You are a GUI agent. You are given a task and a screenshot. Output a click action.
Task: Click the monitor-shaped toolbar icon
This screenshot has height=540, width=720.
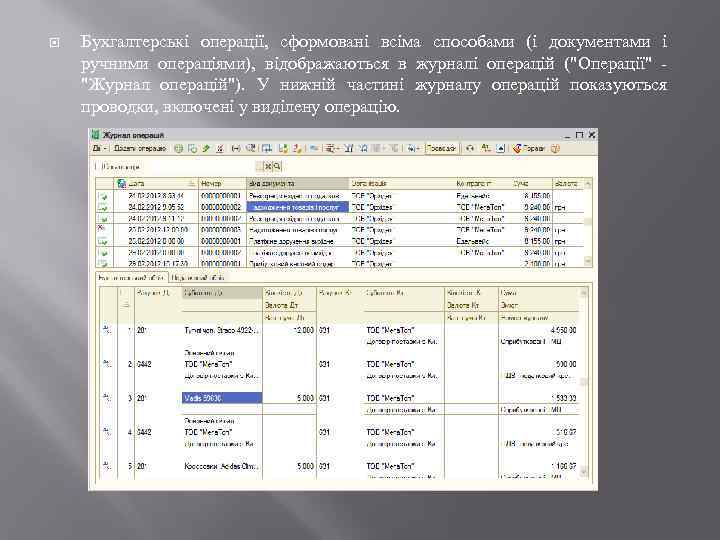pos(267,149)
